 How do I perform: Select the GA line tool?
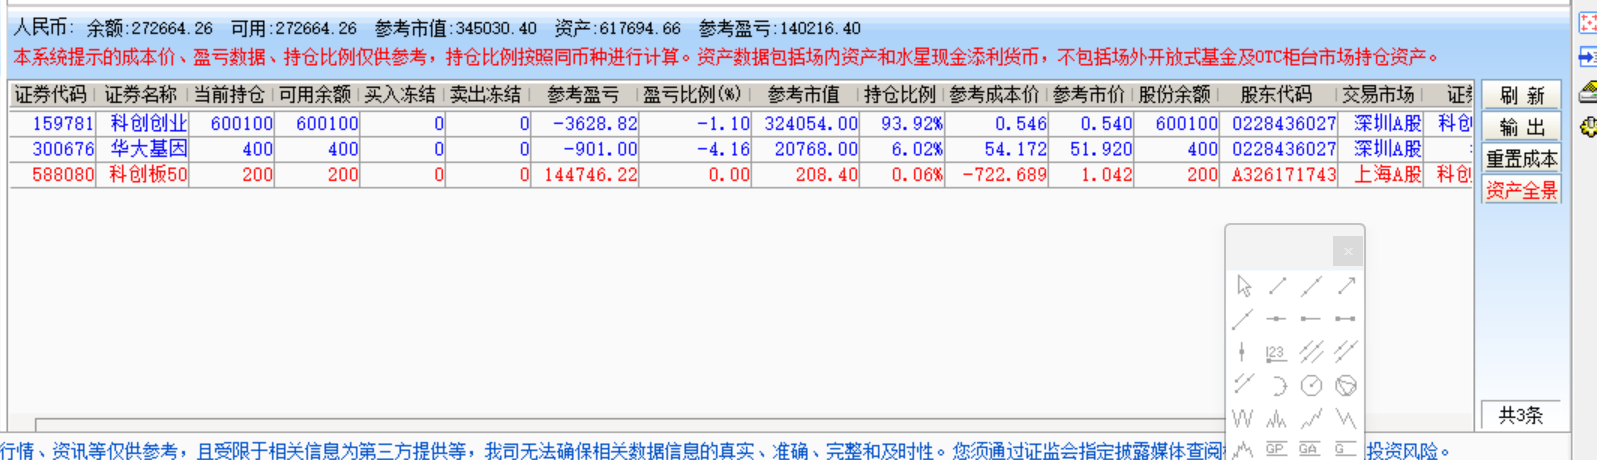coord(1309,449)
